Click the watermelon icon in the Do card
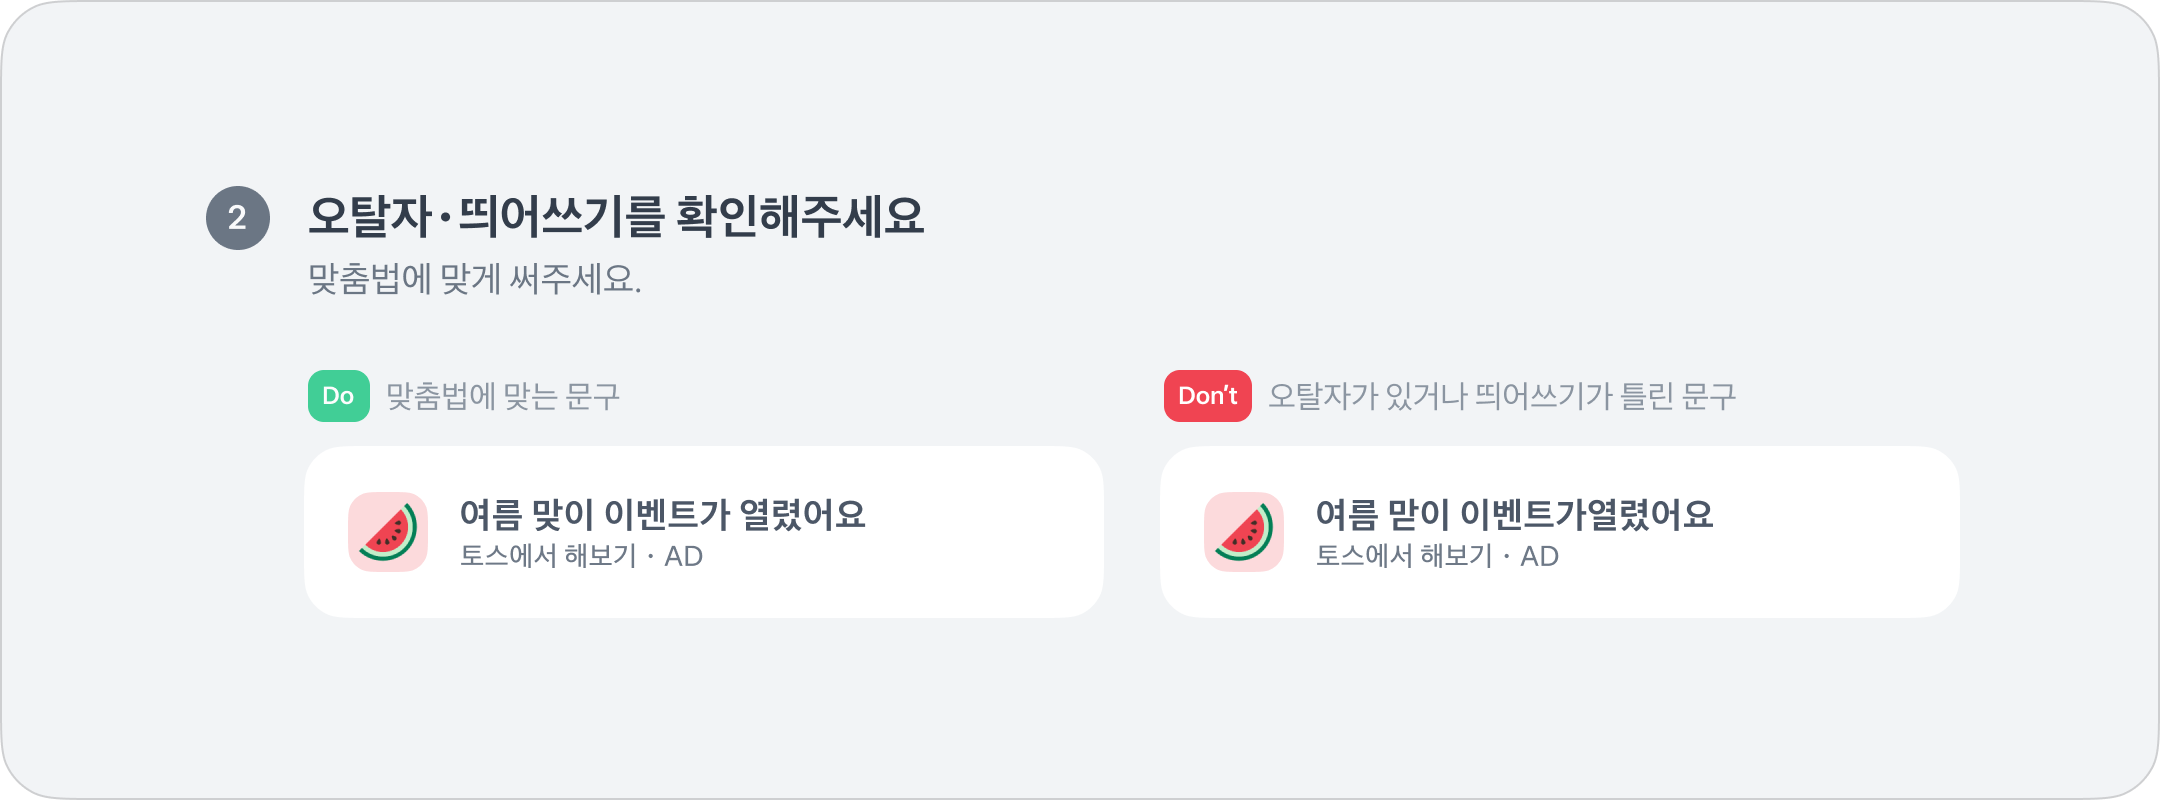 388,532
